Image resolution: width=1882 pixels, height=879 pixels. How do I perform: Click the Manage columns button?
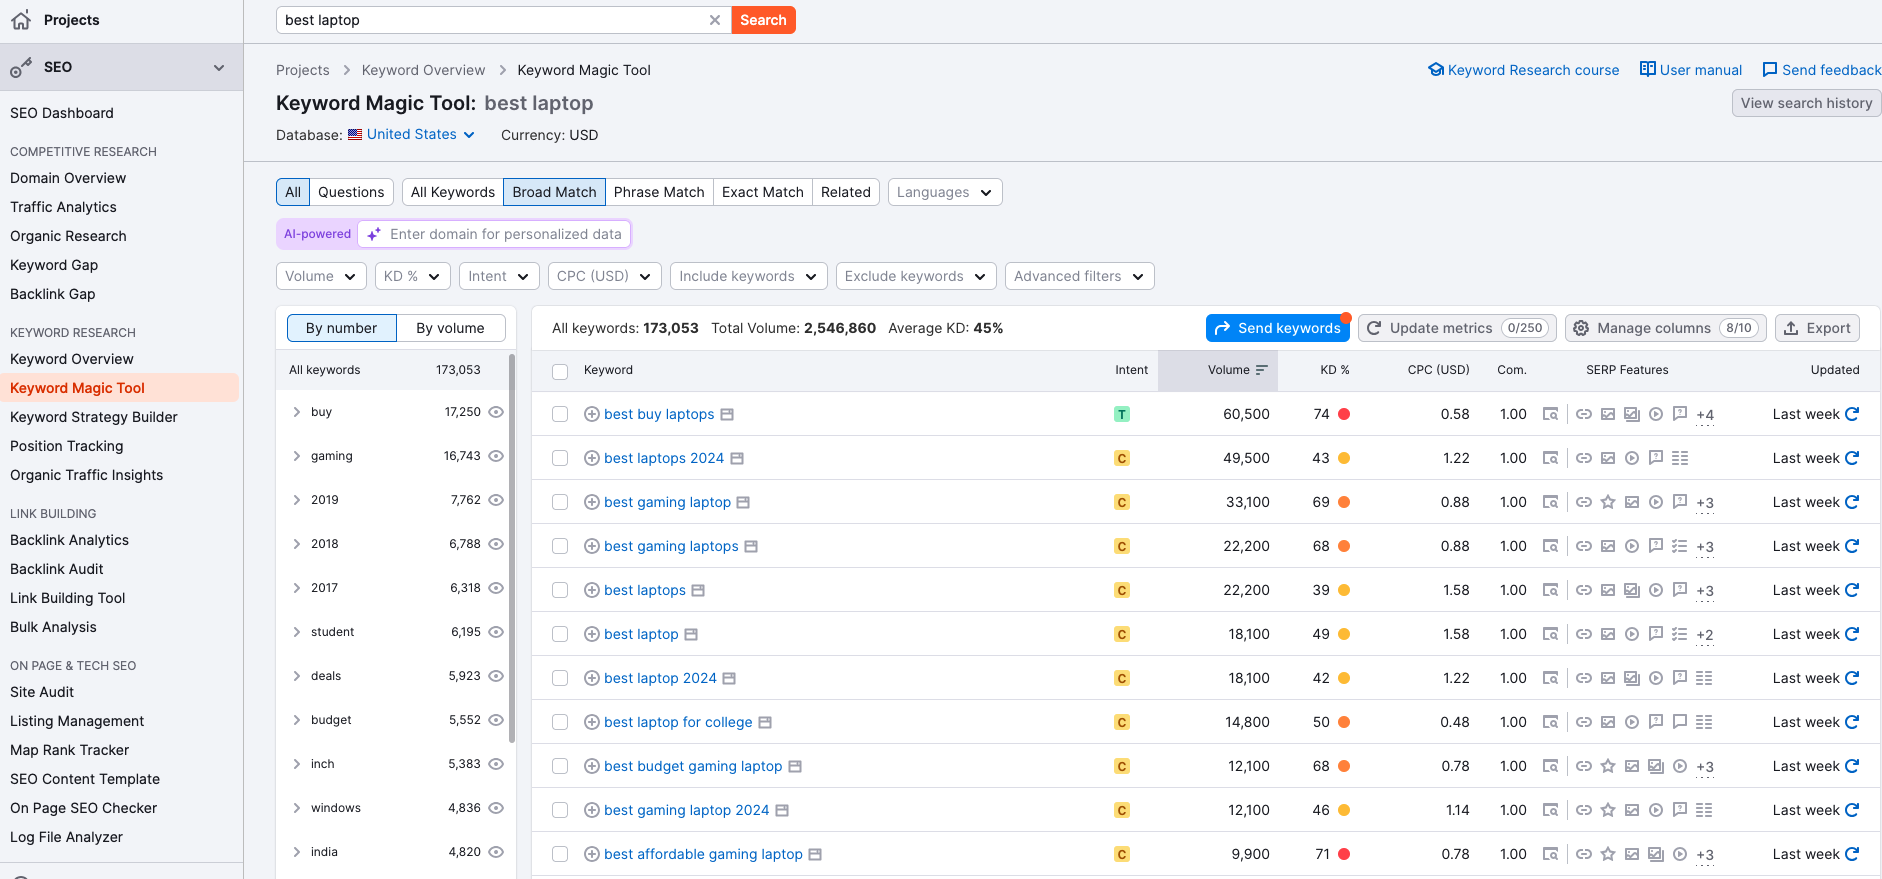tap(1666, 328)
